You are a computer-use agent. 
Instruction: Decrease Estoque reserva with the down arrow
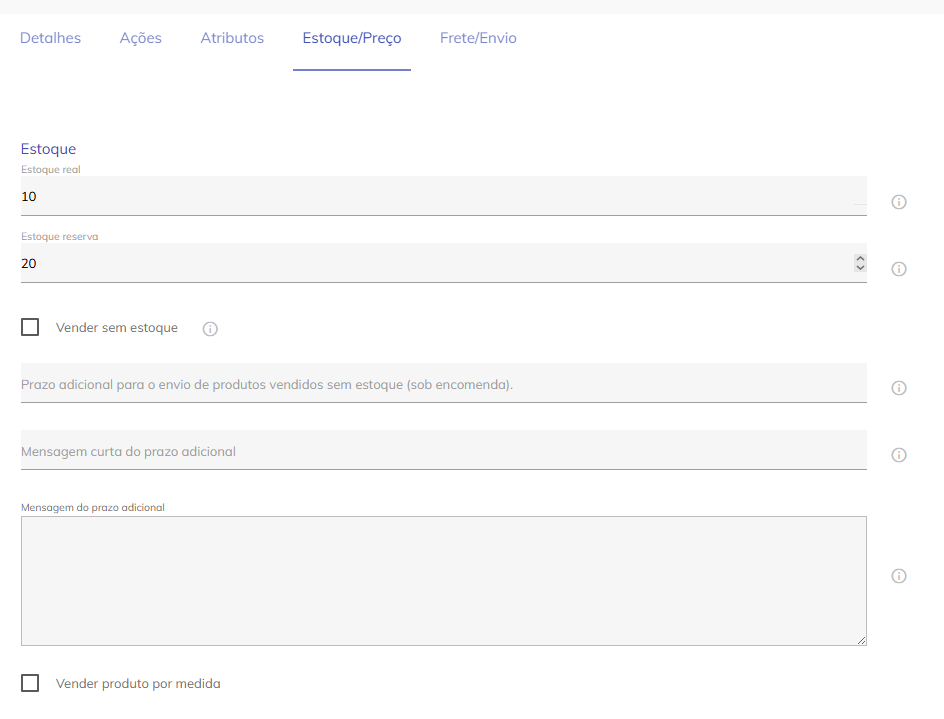(860, 268)
